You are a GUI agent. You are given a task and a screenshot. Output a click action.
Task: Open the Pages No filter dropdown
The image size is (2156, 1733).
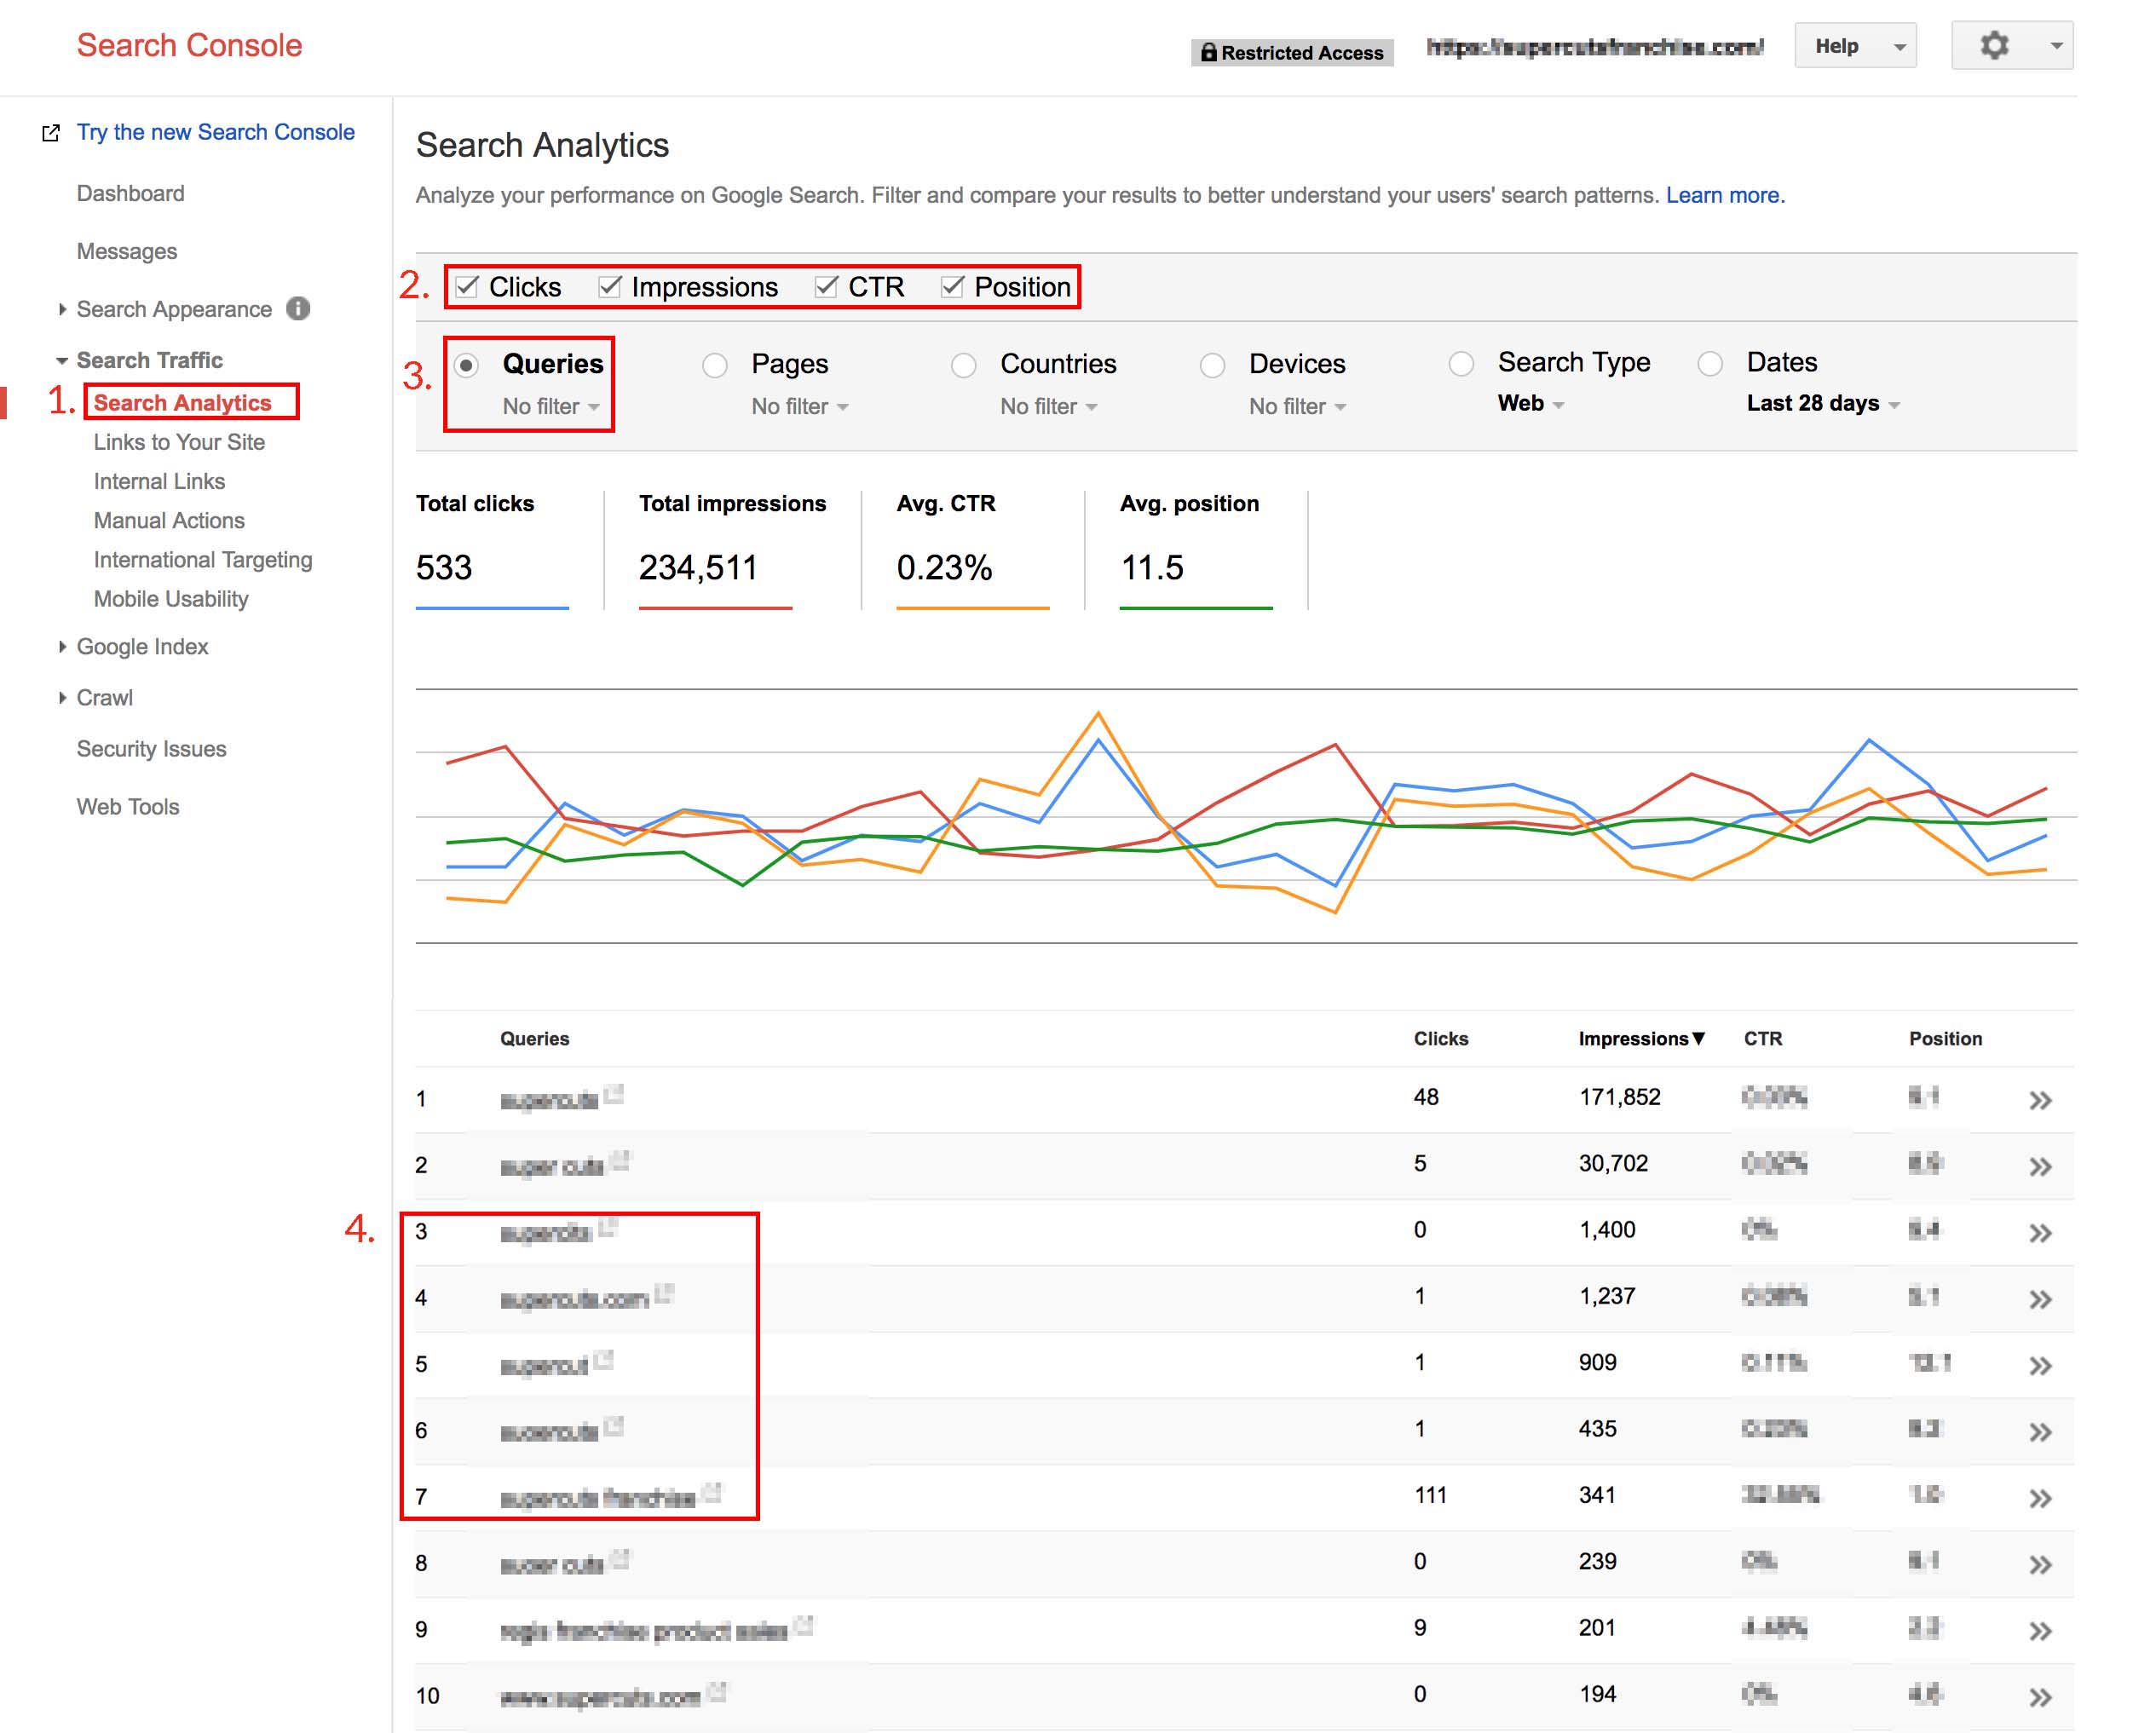(800, 407)
